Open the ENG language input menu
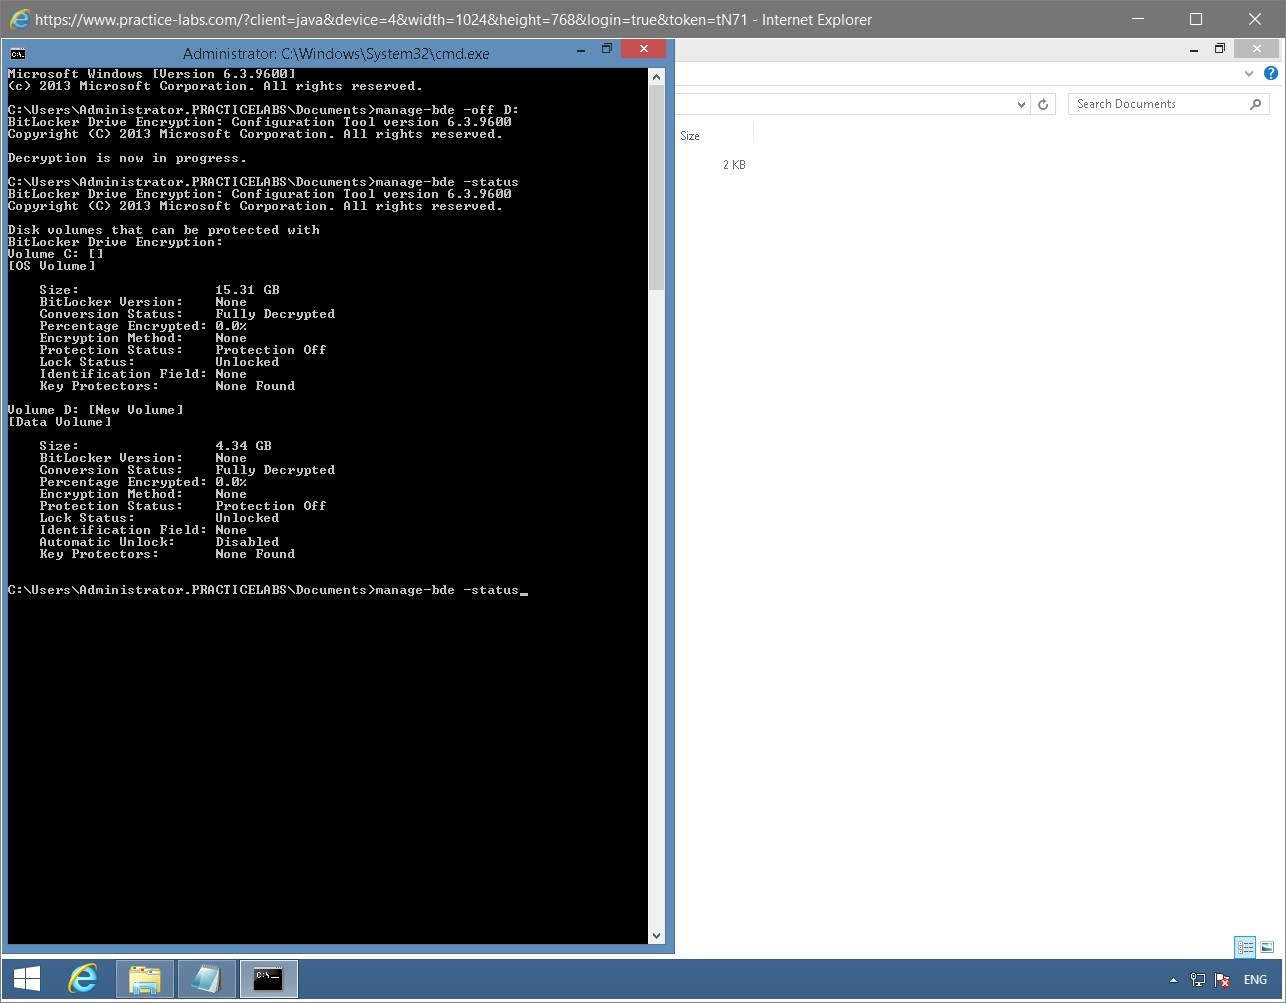Image resolution: width=1286 pixels, height=1003 pixels. [1255, 980]
